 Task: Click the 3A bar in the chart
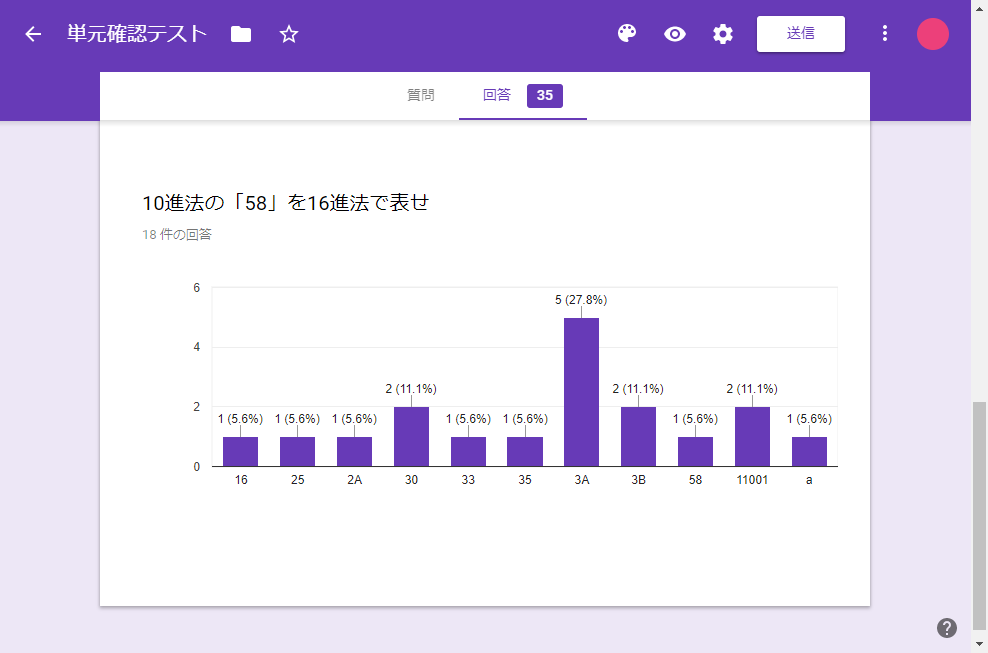coord(581,392)
